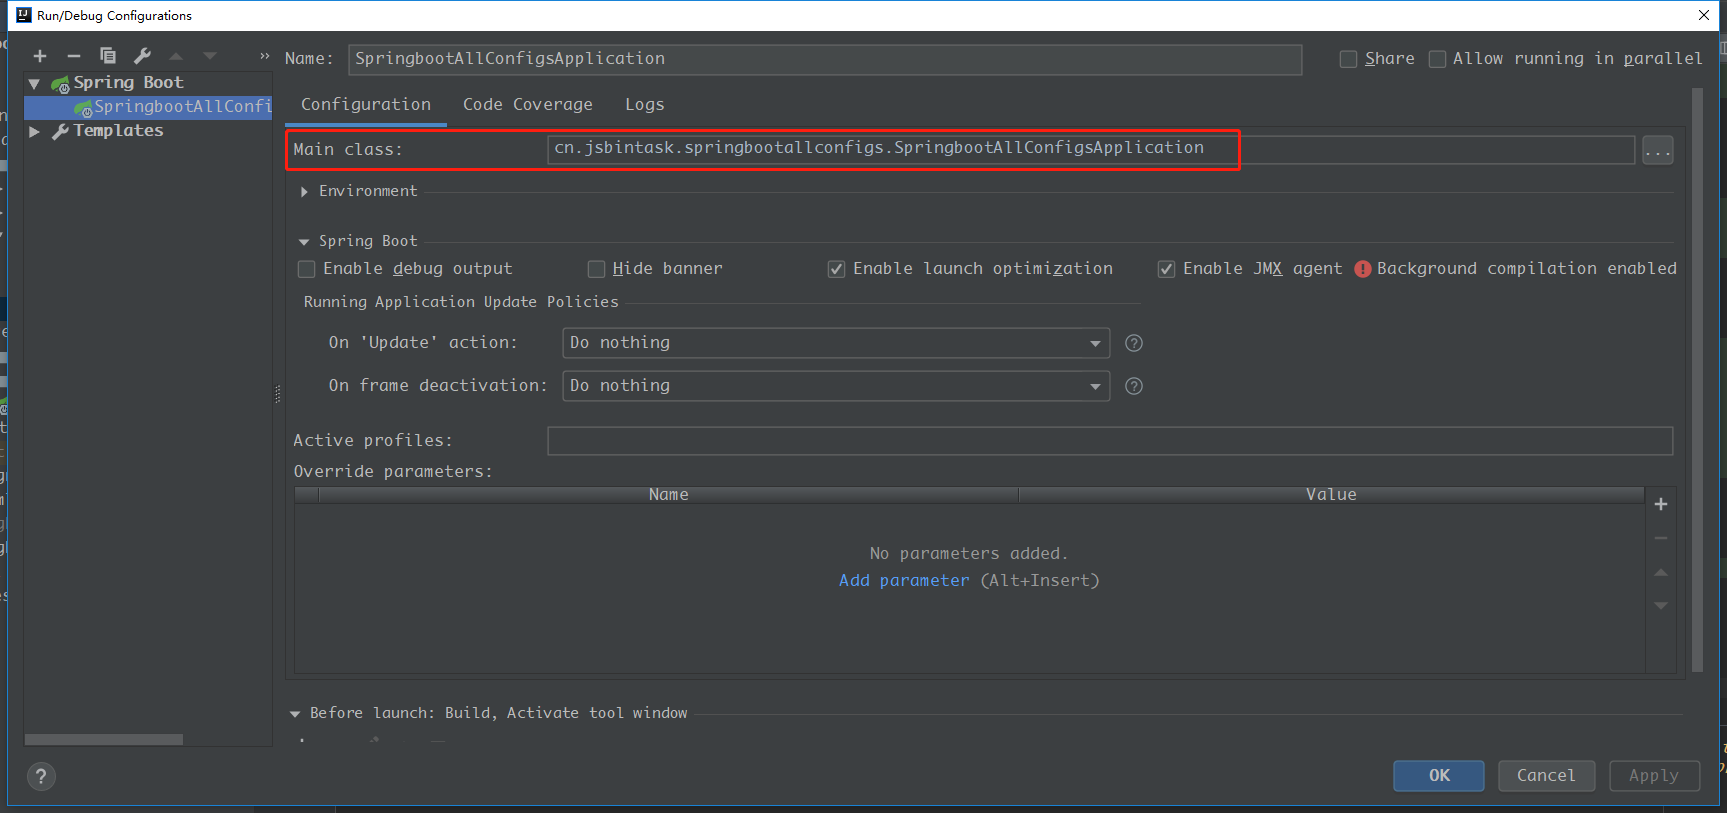
Task: Expand the Environment section
Action: pyautogui.click(x=304, y=191)
